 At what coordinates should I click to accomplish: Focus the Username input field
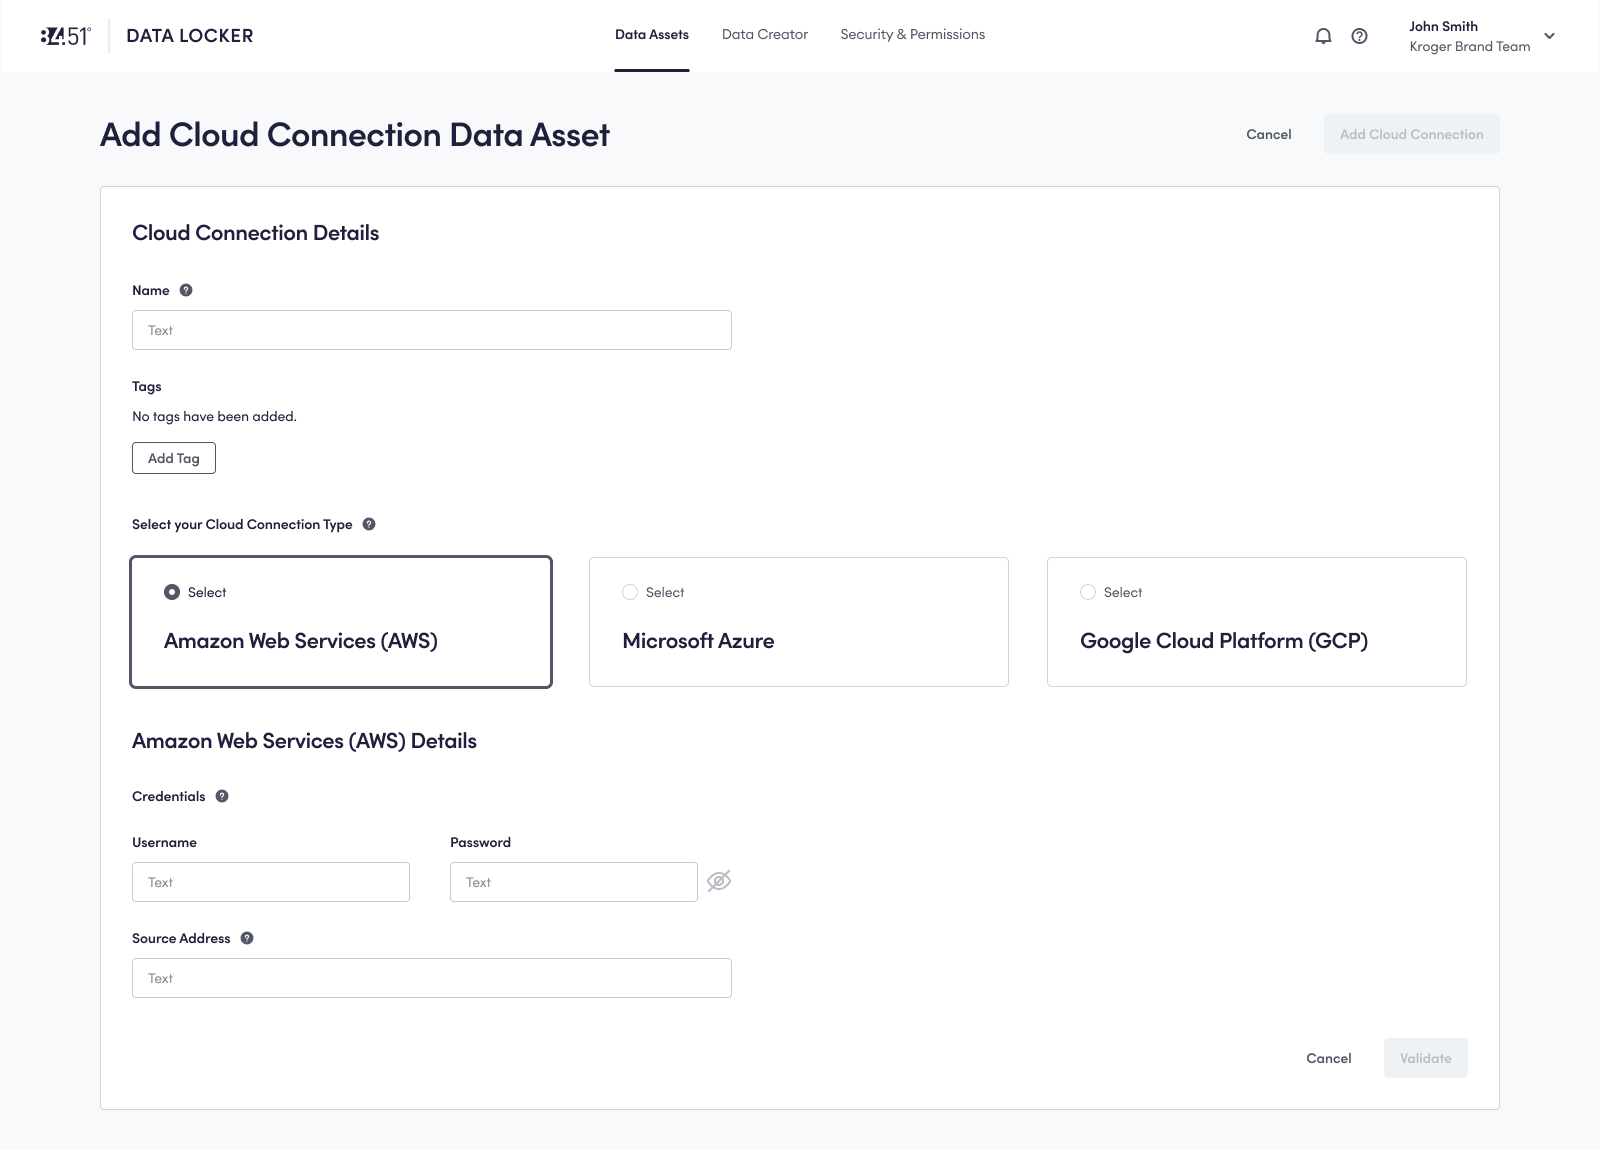271,882
